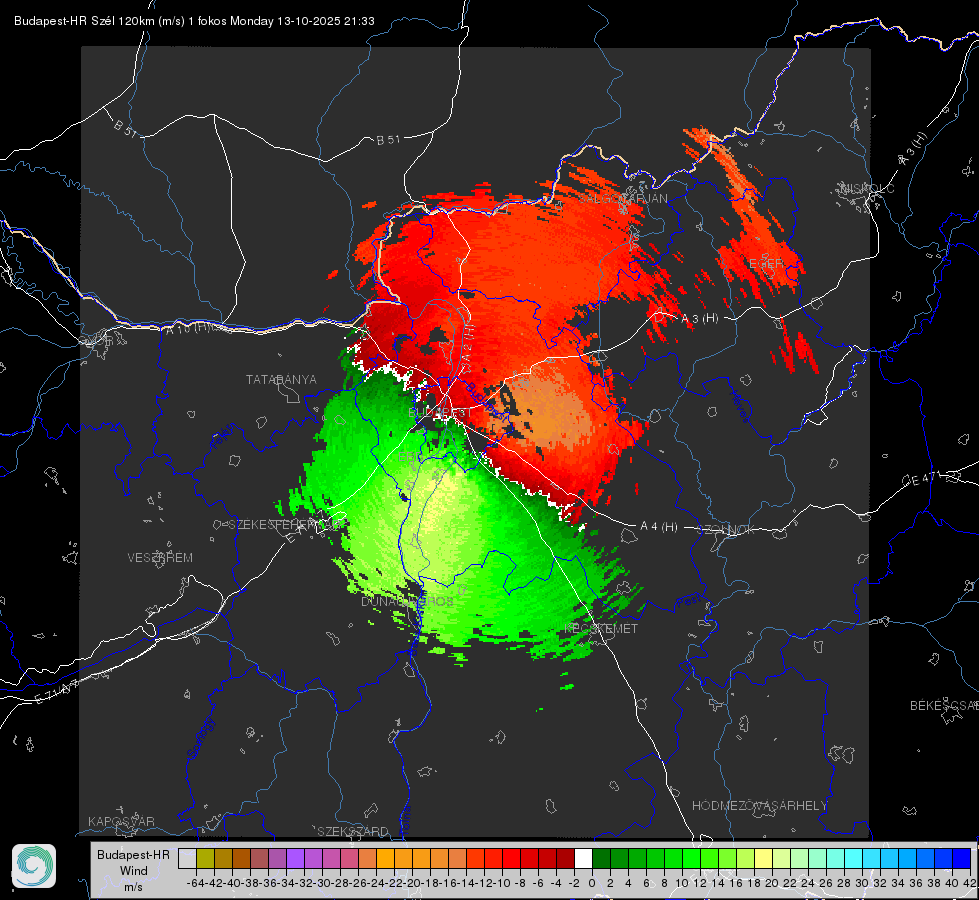Select the violet -34 to -32 legend swatch
The width and height of the screenshot is (979, 900).
295,858
